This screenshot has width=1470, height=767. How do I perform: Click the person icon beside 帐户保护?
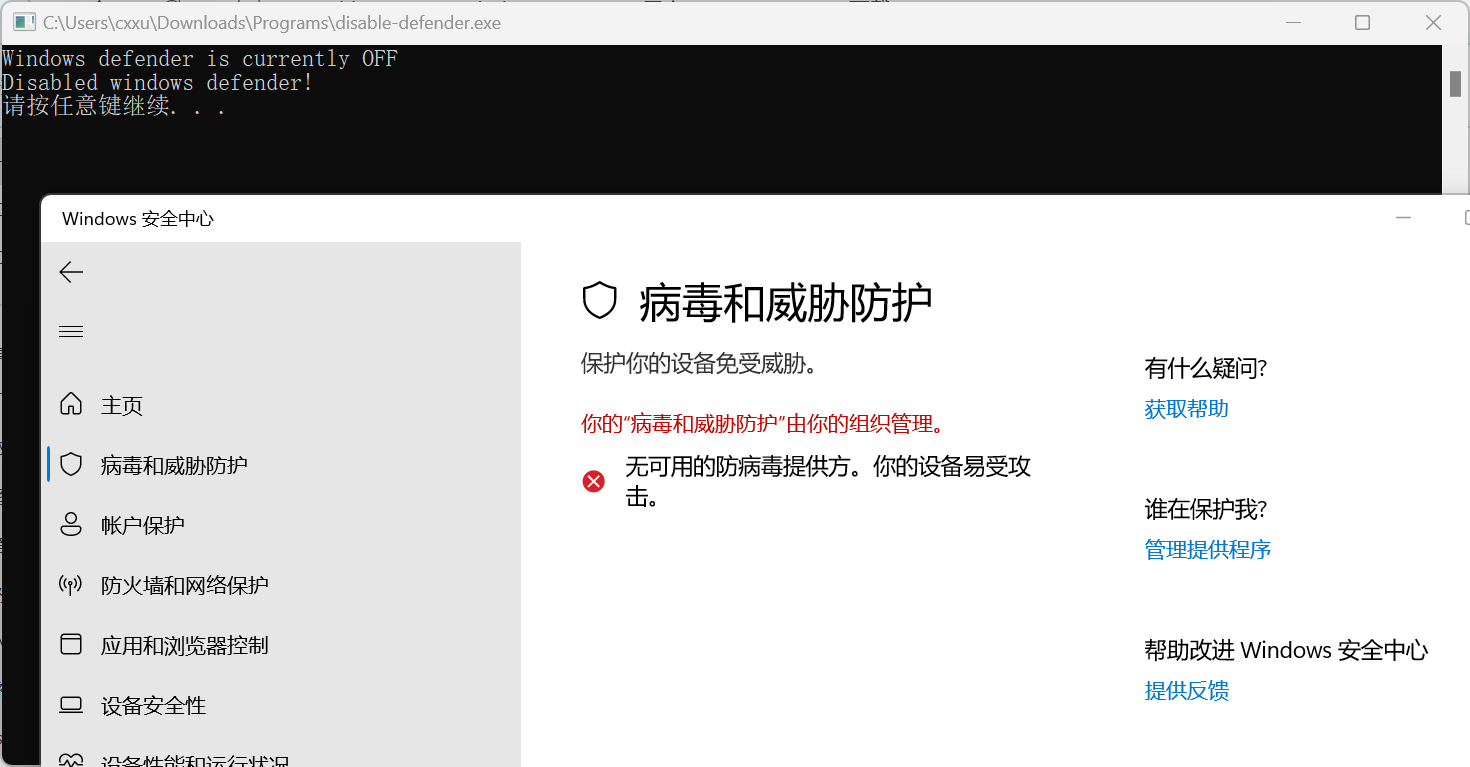[x=71, y=525]
